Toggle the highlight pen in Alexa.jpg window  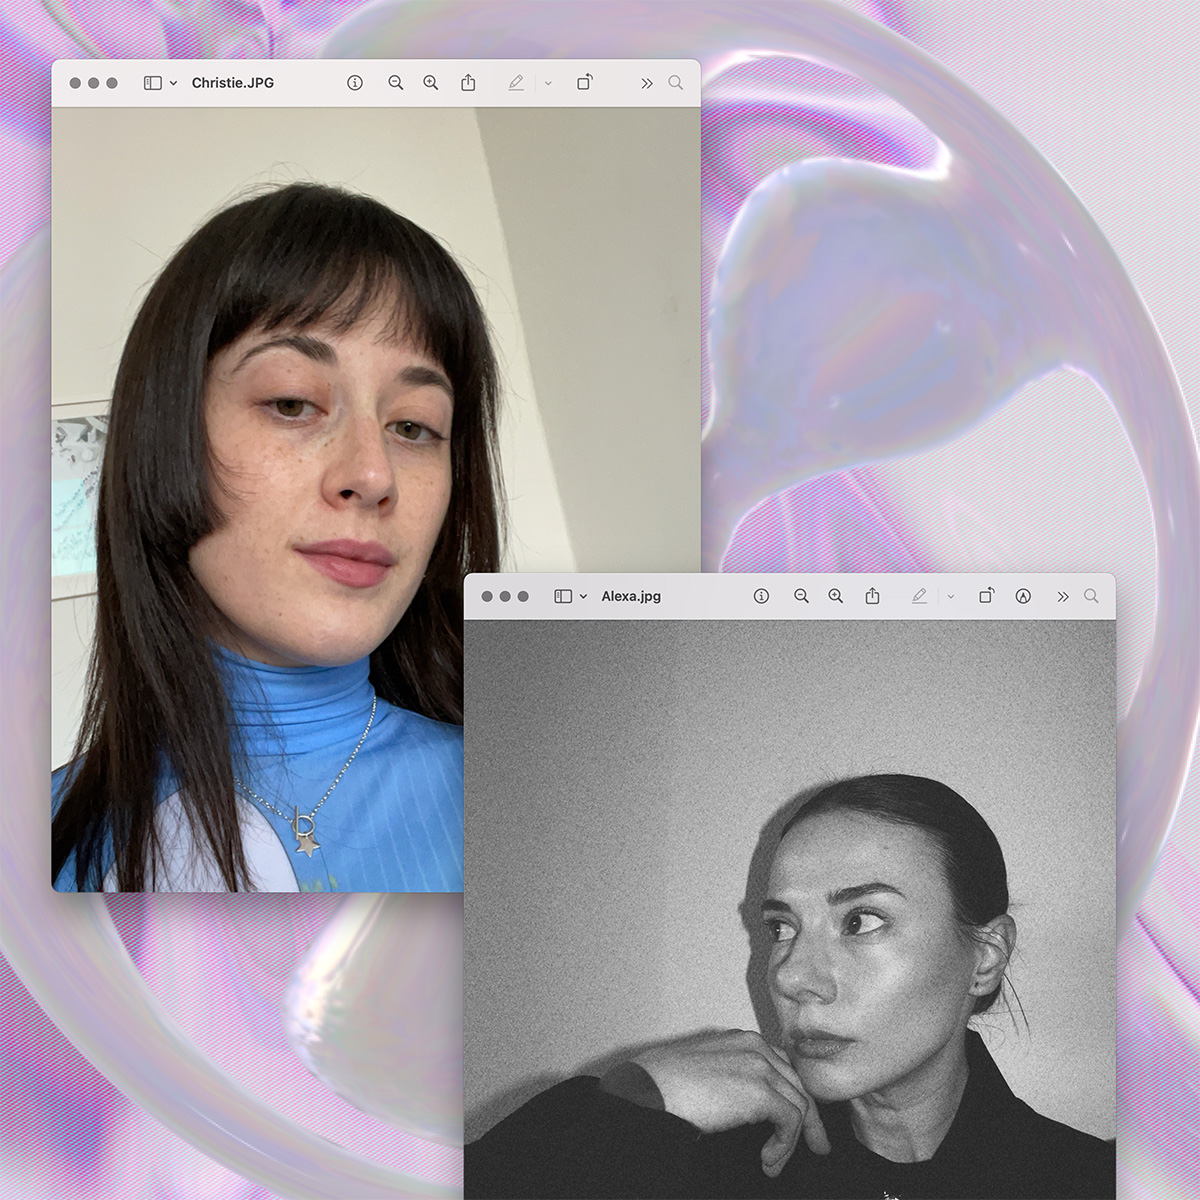tap(919, 596)
